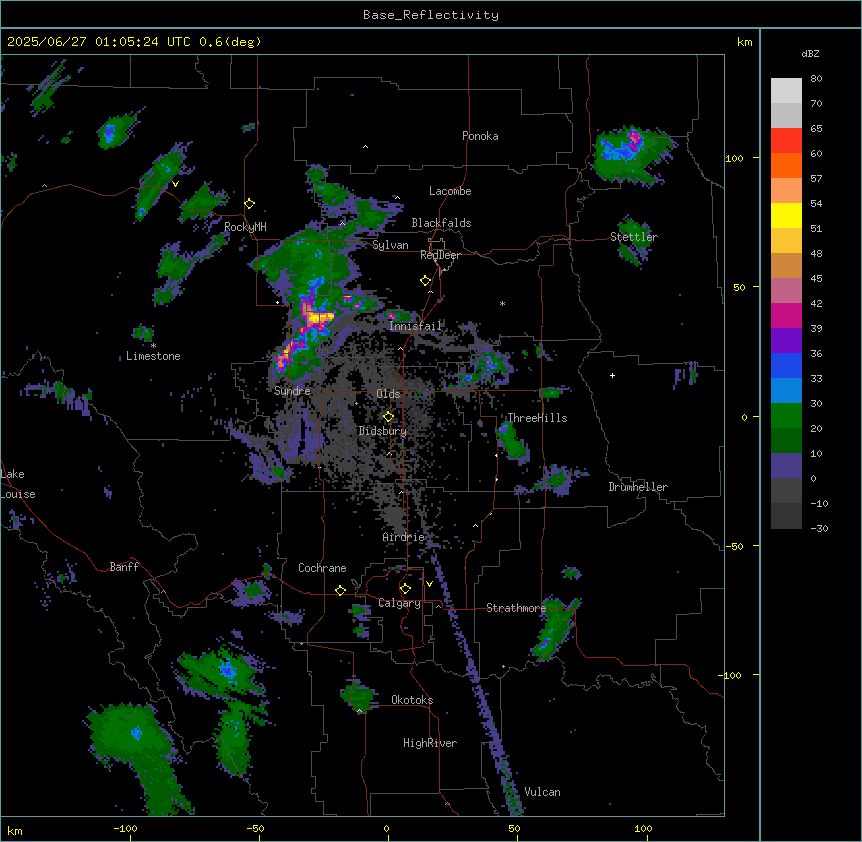Image resolution: width=862 pixels, height=842 pixels.
Task: Click the Okotoks city label
Action: (412, 700)
